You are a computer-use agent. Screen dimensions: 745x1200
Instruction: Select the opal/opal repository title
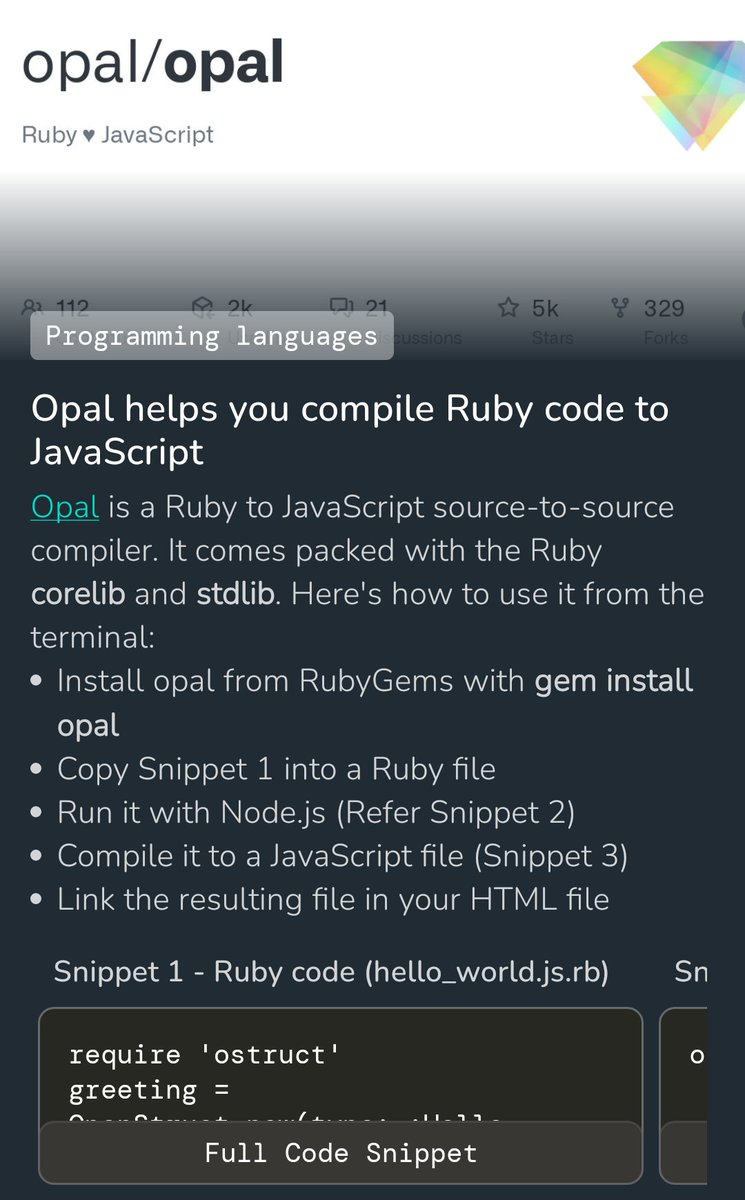point(153,64)
